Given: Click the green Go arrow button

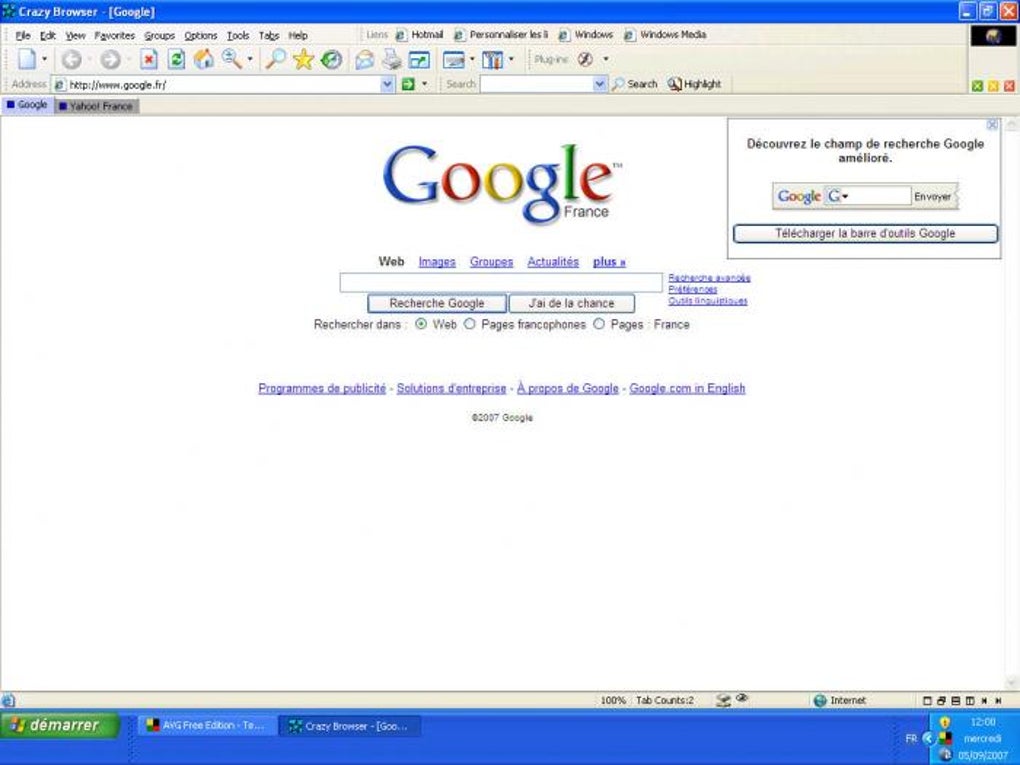Looking at the screenshot, I should [x=408, y=84].
